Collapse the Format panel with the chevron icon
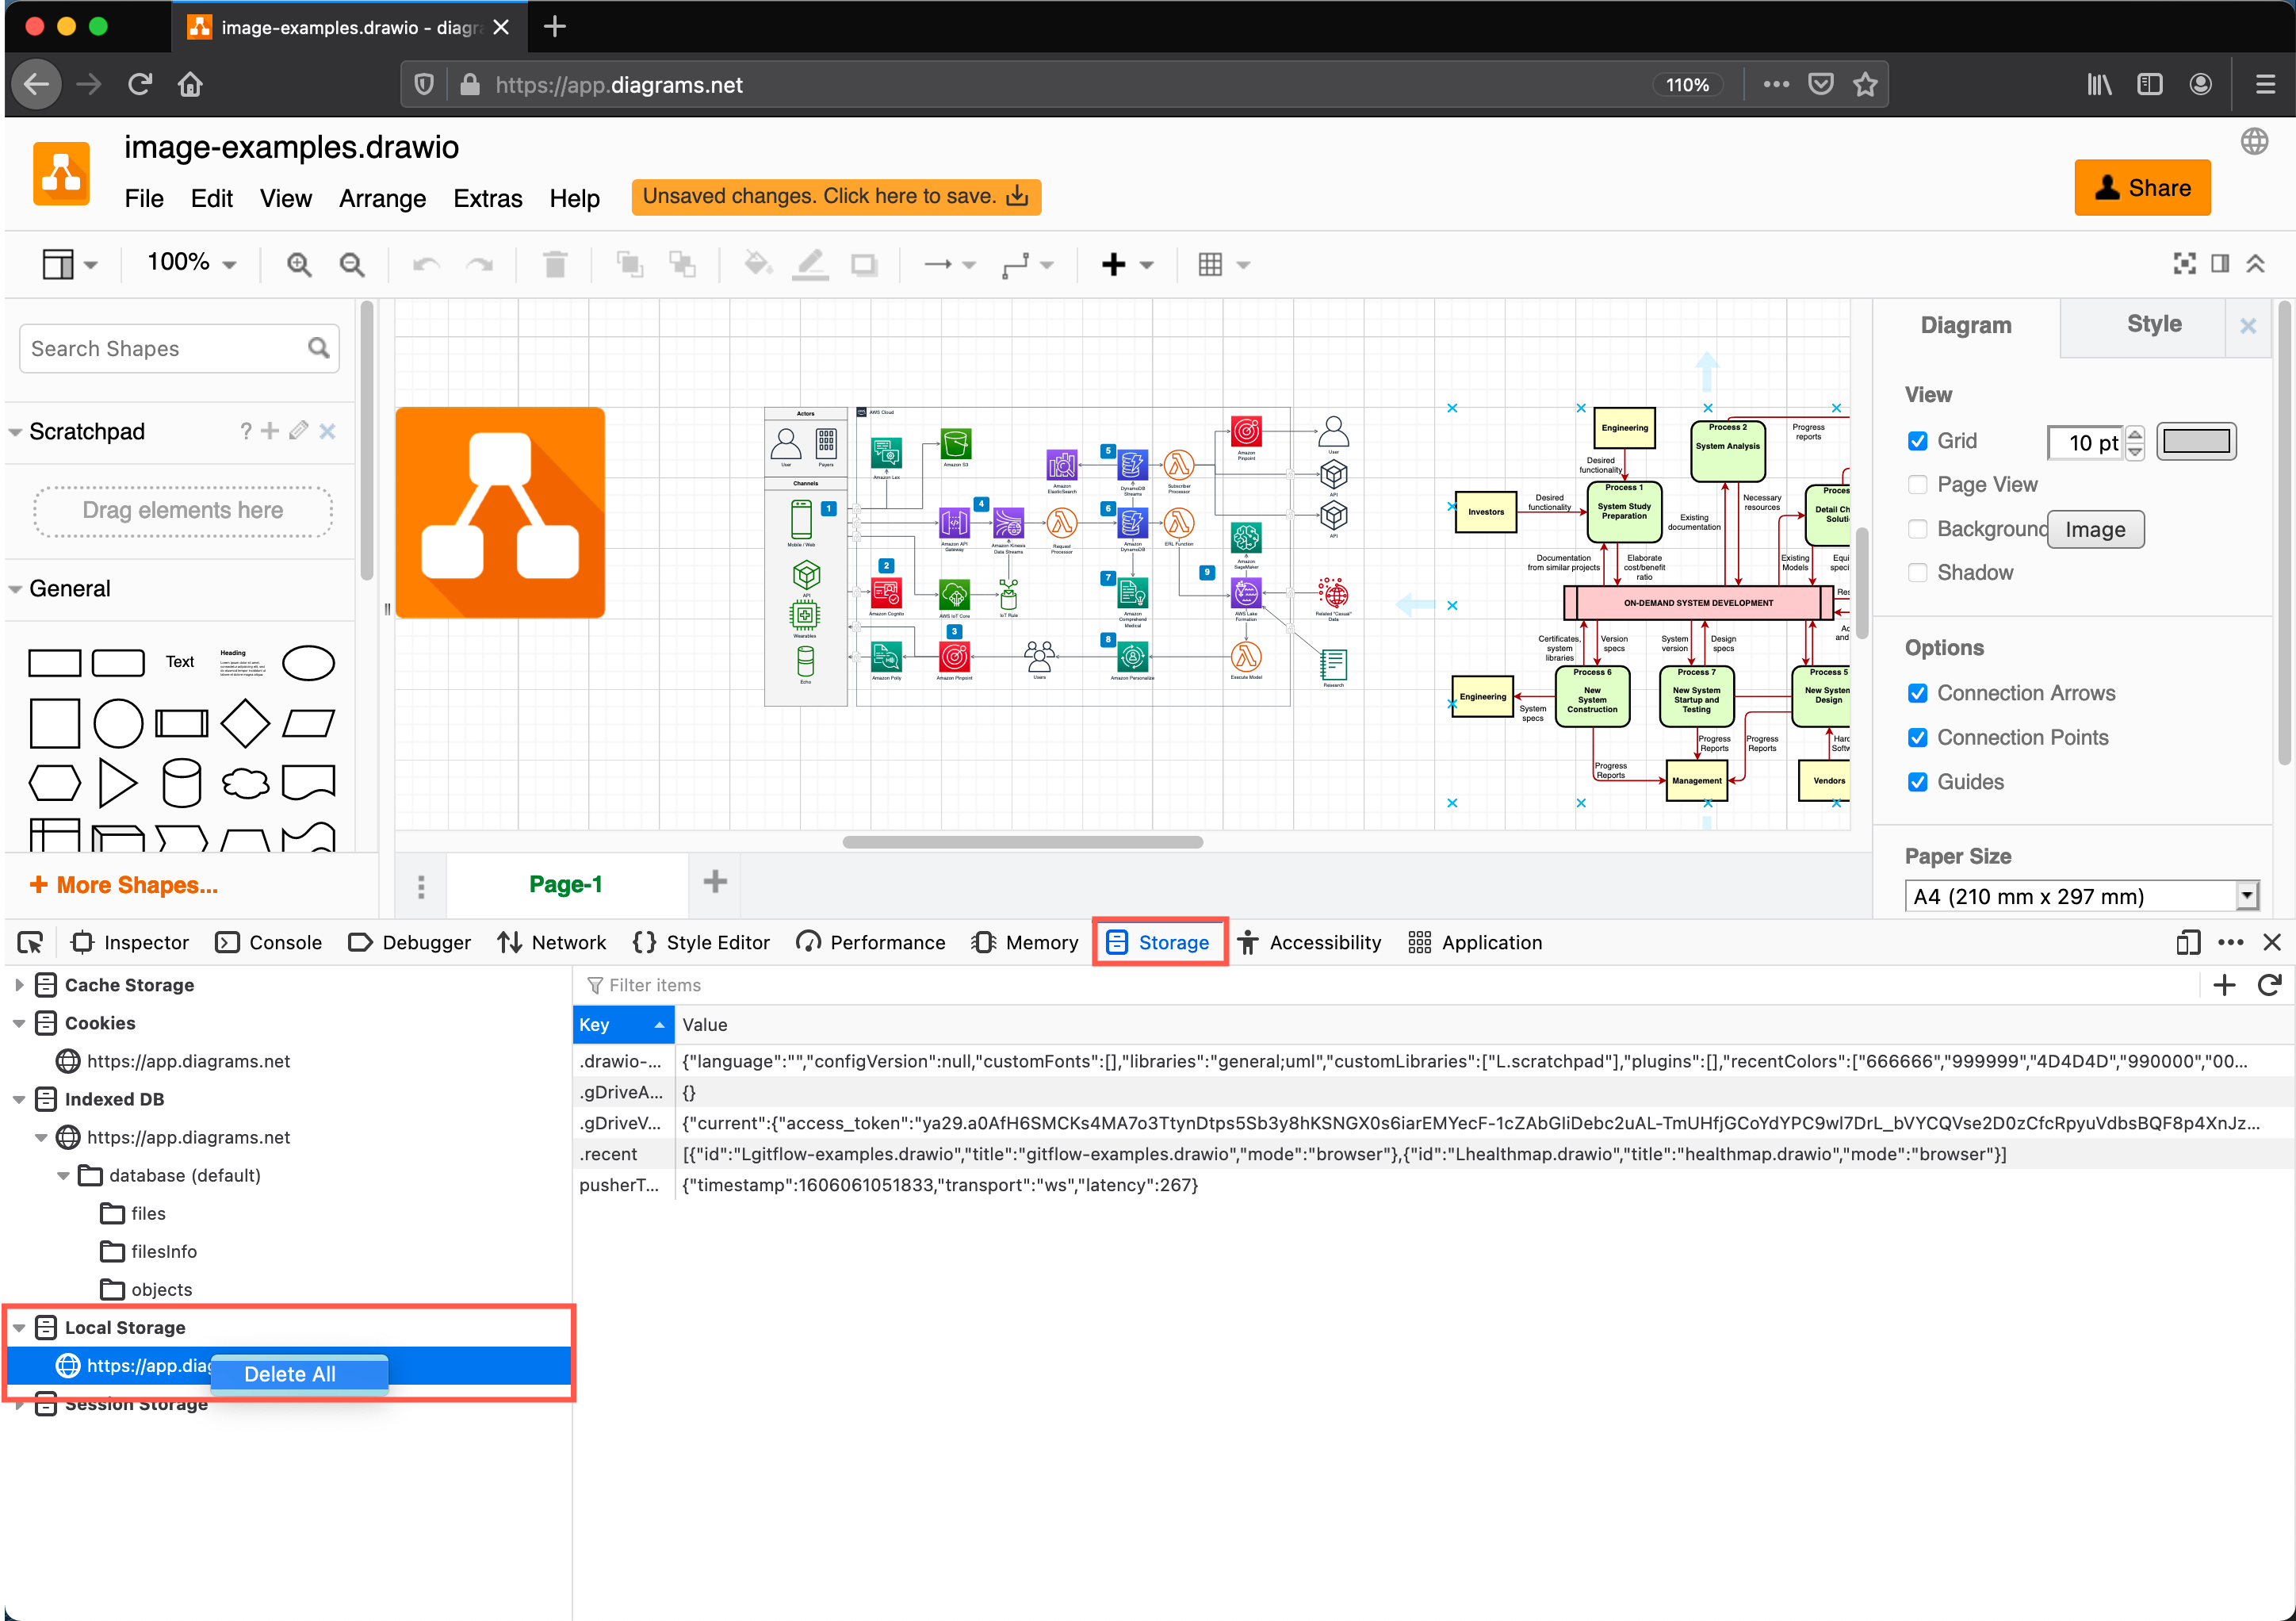This screenshot has width=2296, height=1621. click(2257, 263)
